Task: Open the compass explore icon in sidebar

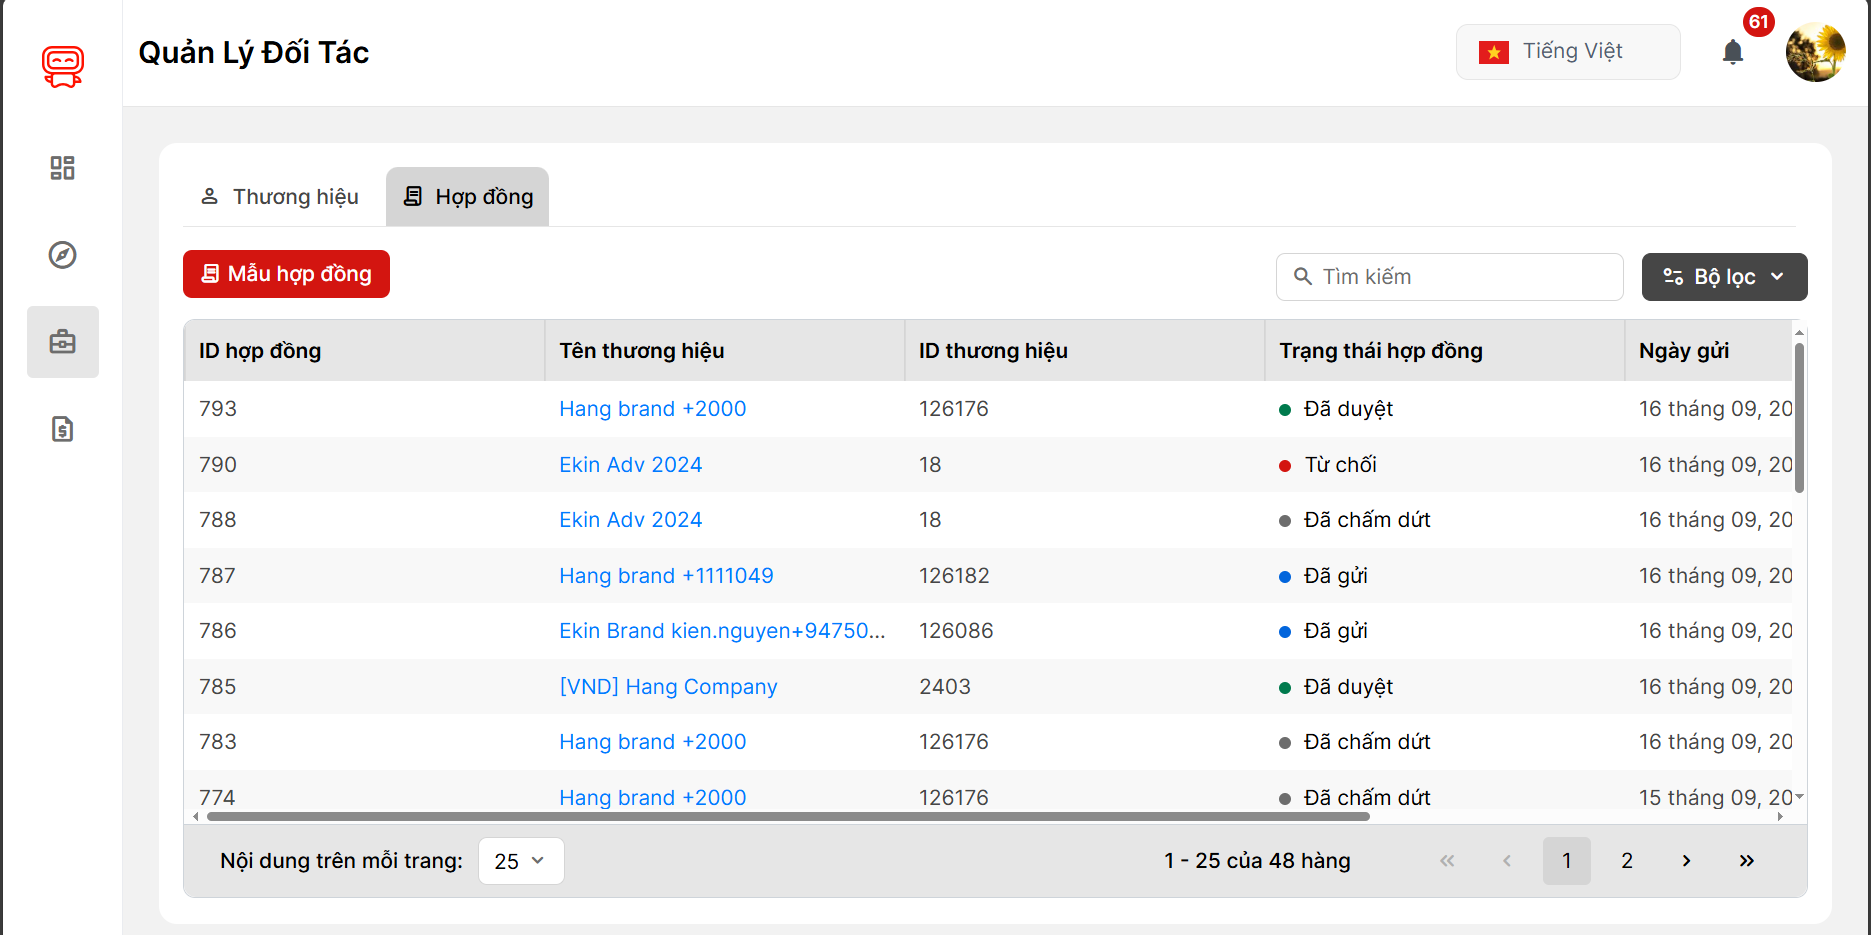Action: [62, 255]
